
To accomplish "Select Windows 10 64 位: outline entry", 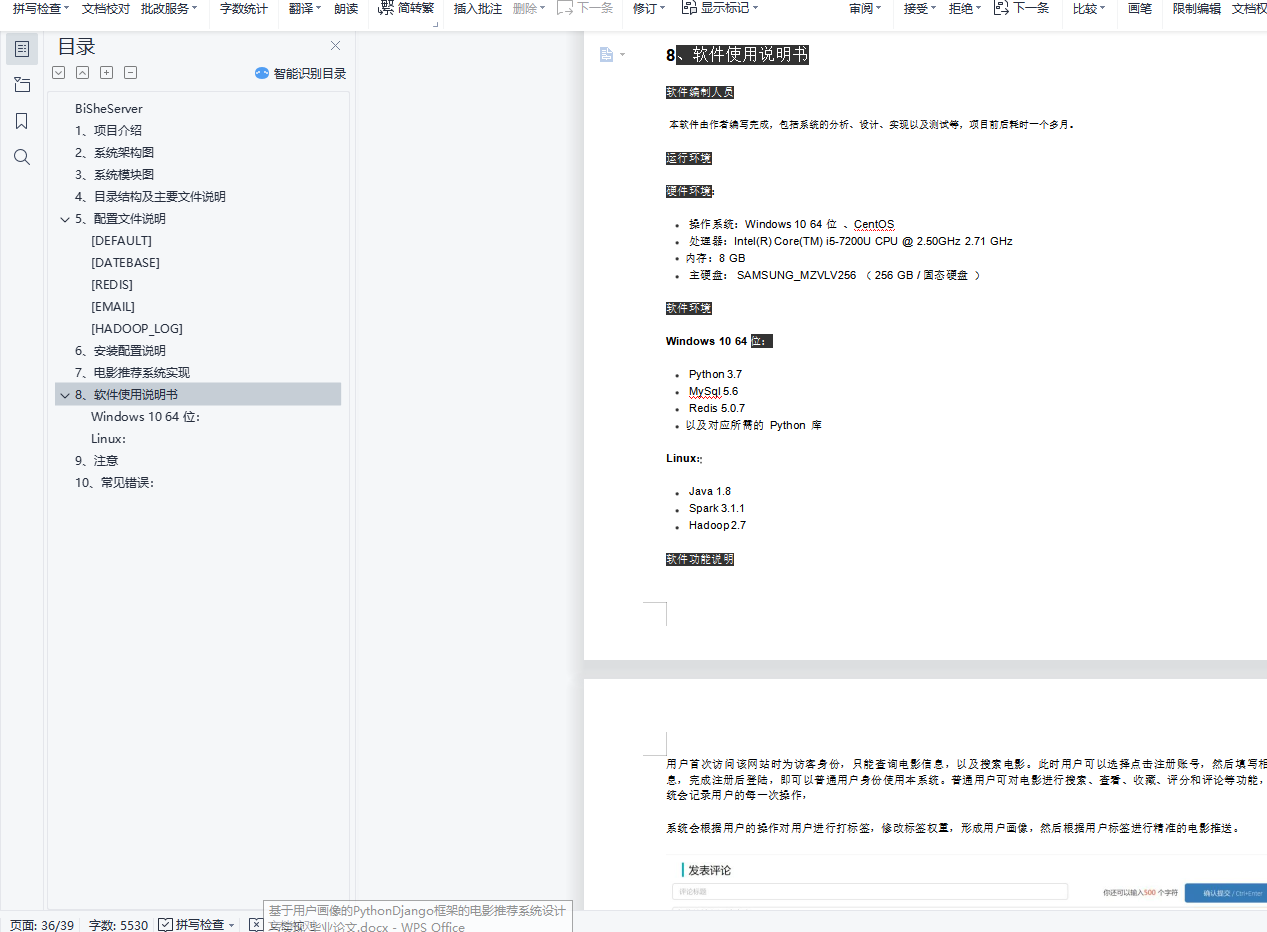I will (145, 416).
